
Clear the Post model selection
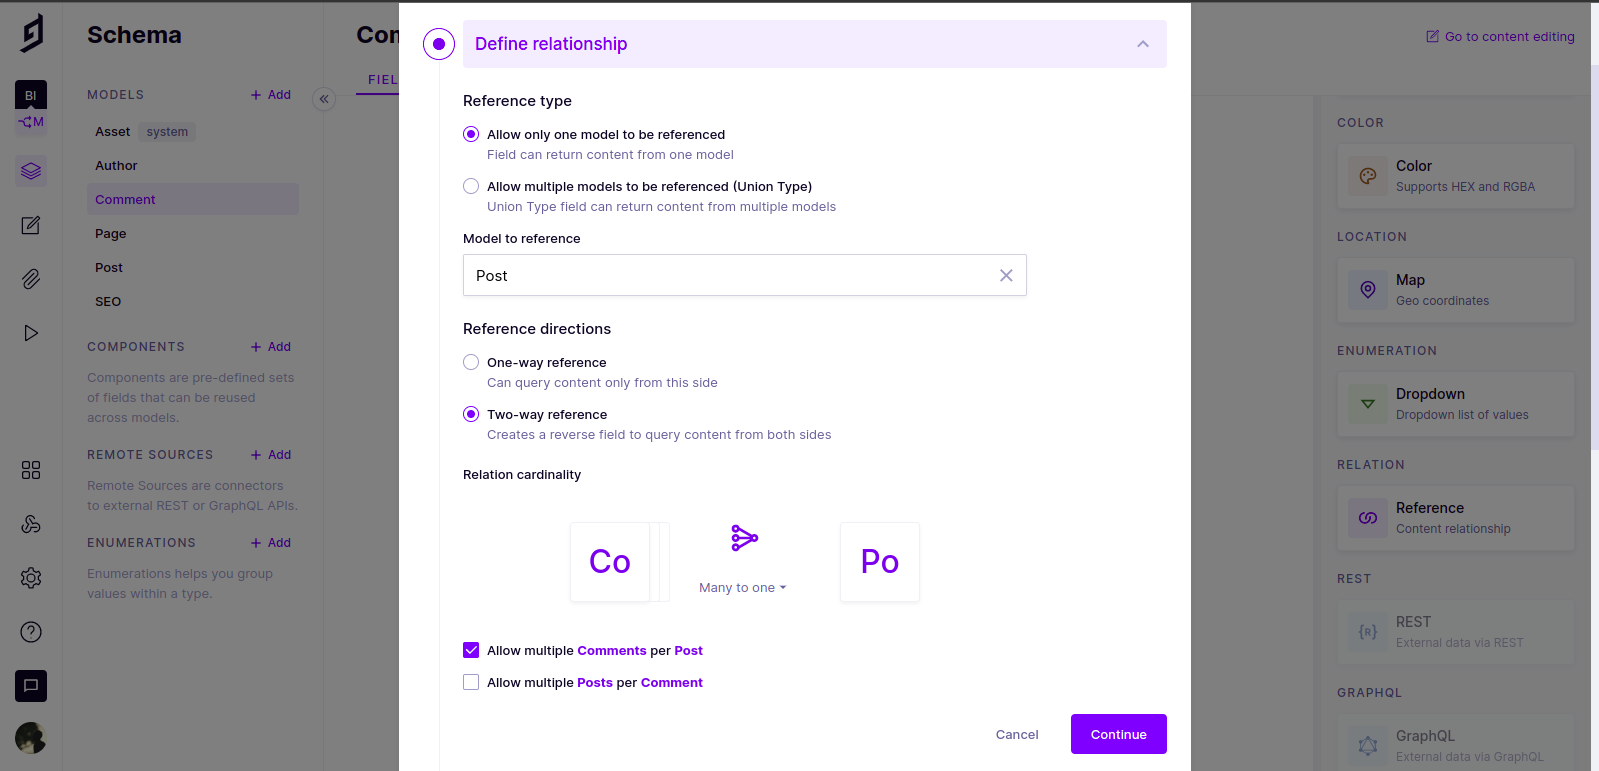point(1006,275)
